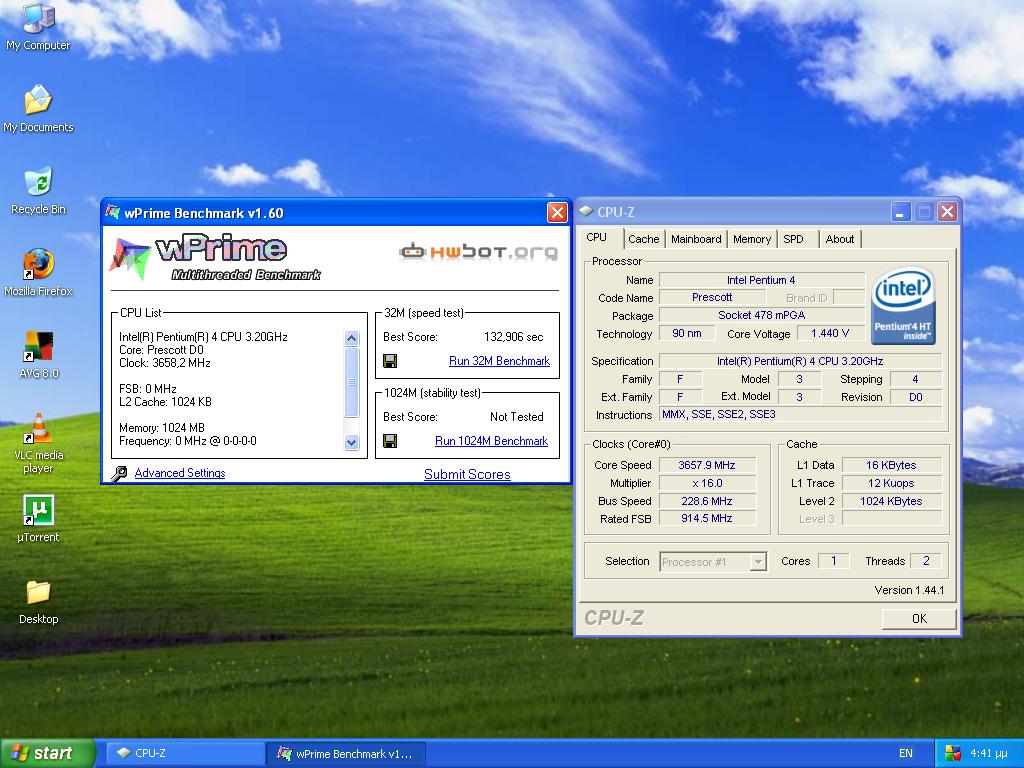Switch to wPrime Benchmark taskbar button
This screenshot has height=768, width=1024.
[346, 753]
